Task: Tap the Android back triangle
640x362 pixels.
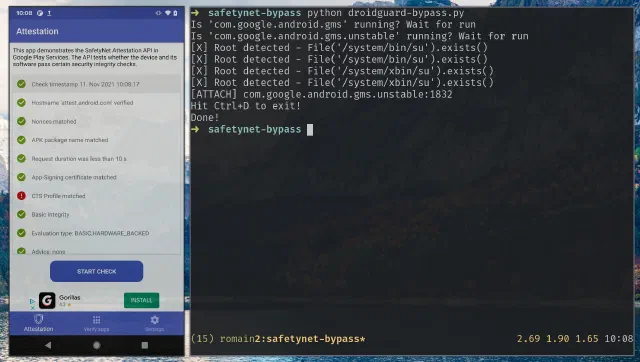Action: tap(48, 345)
